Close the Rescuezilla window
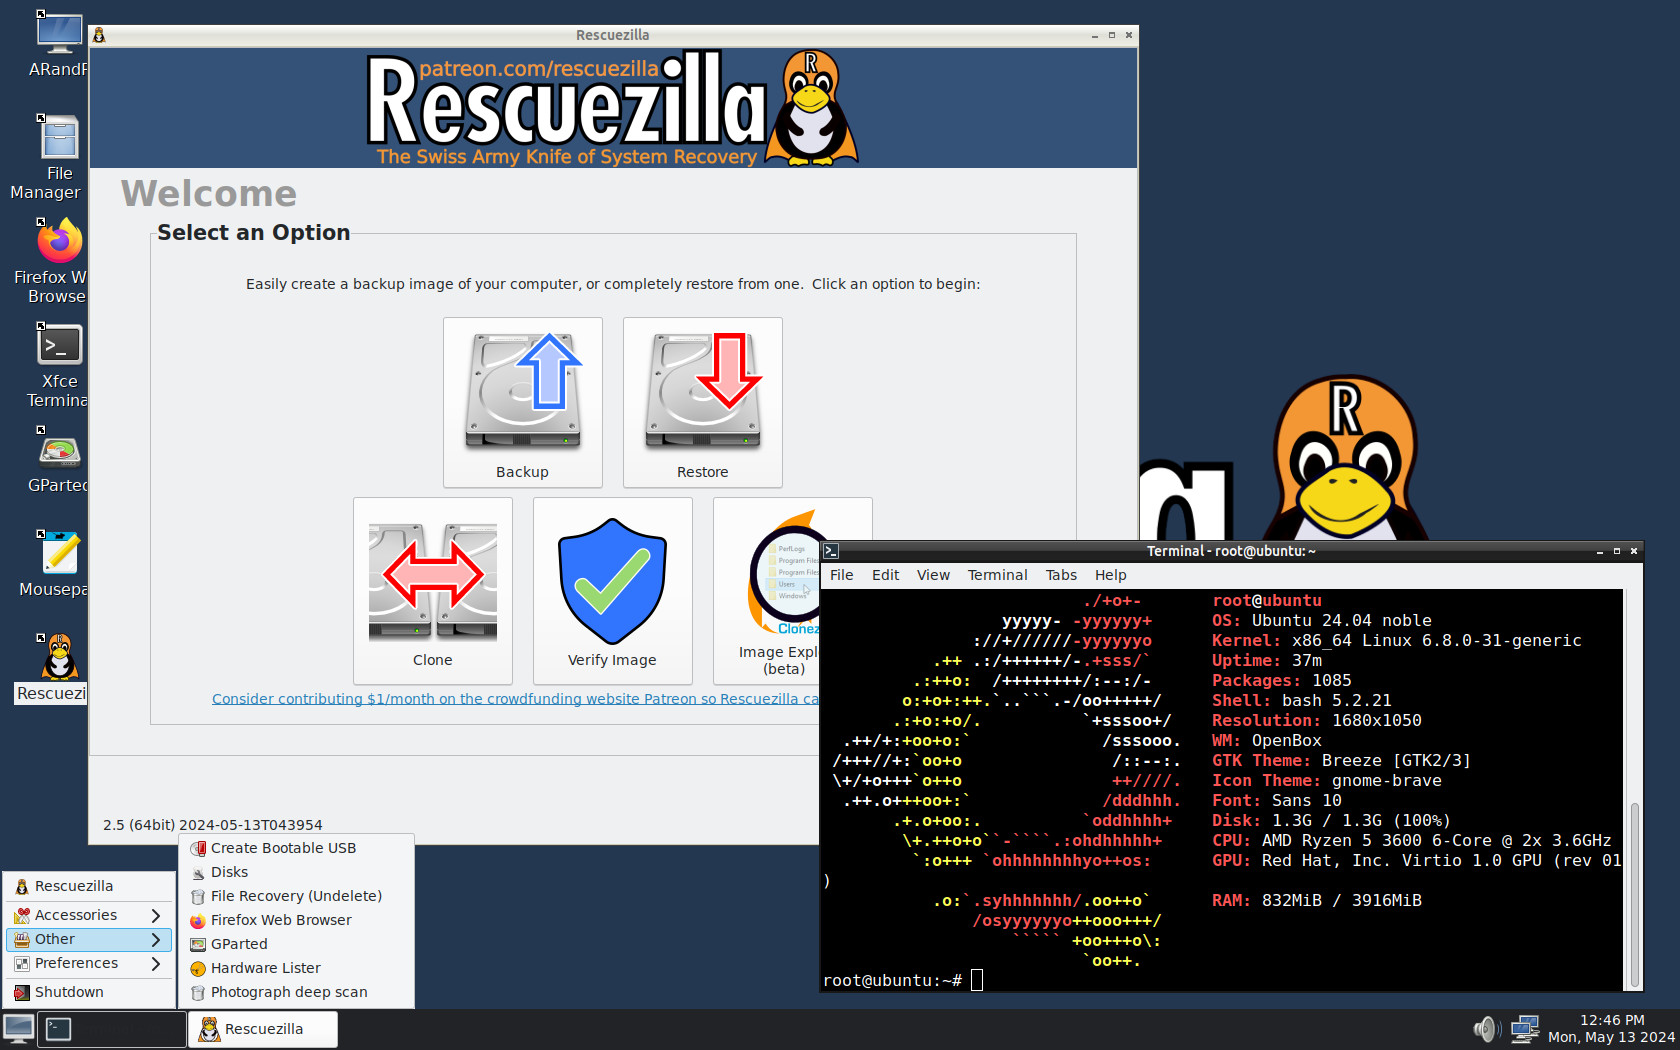The height and width of the screenshot is (1050, 1680). [x=1129, y=35]
